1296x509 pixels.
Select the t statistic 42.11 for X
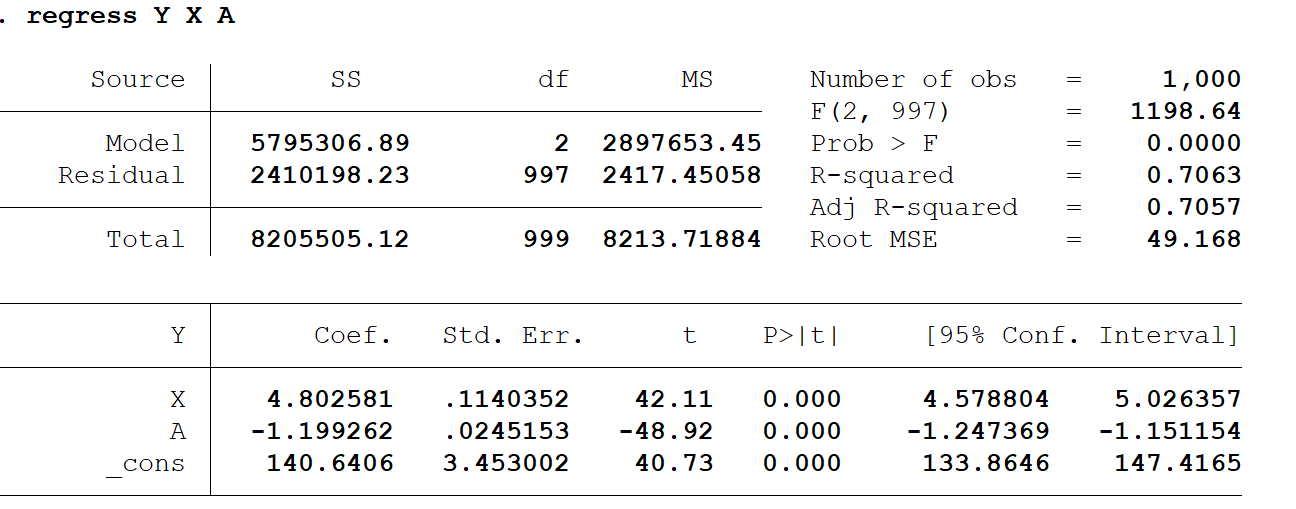coord(674,399)
